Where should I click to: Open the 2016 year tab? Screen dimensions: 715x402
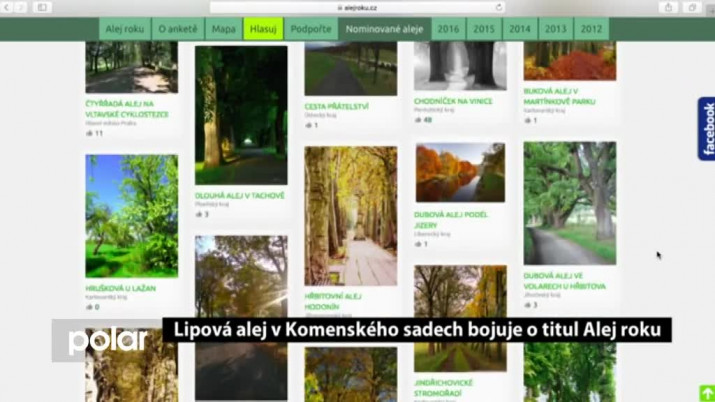click(x=448, y=29)
